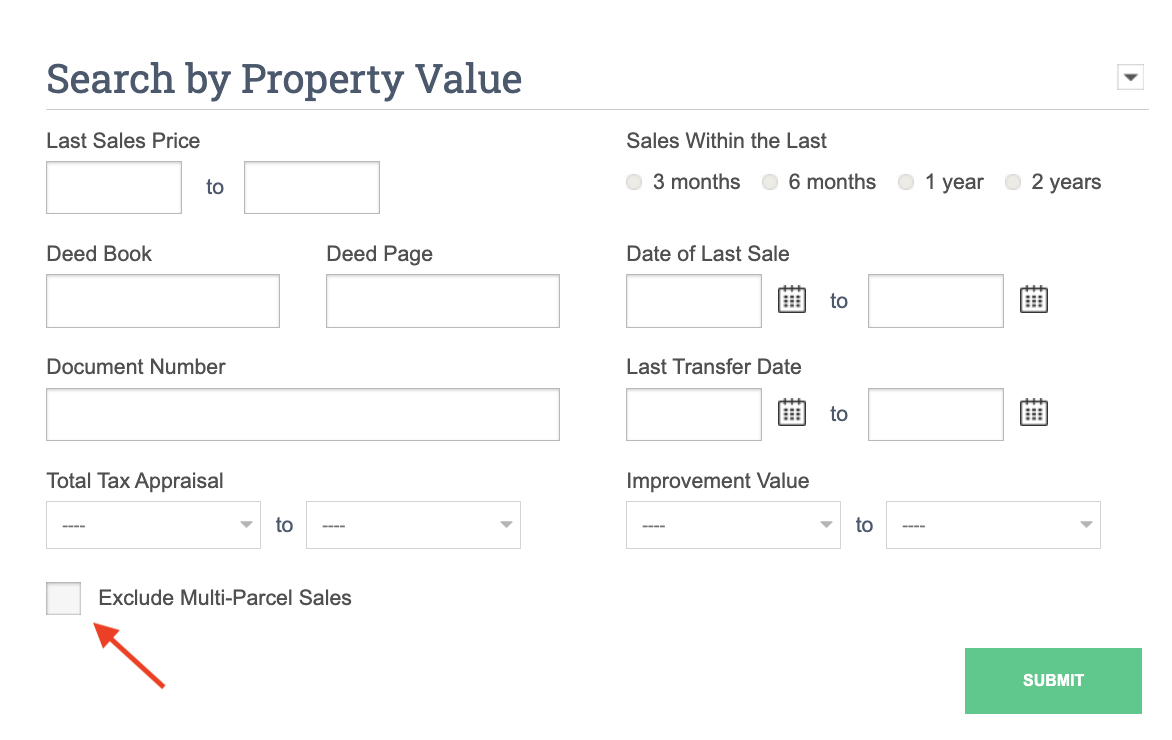1172x740 pixels.
Task: Click the Deed Page input field
Action: pyautogui.click(x=443, y=301)
